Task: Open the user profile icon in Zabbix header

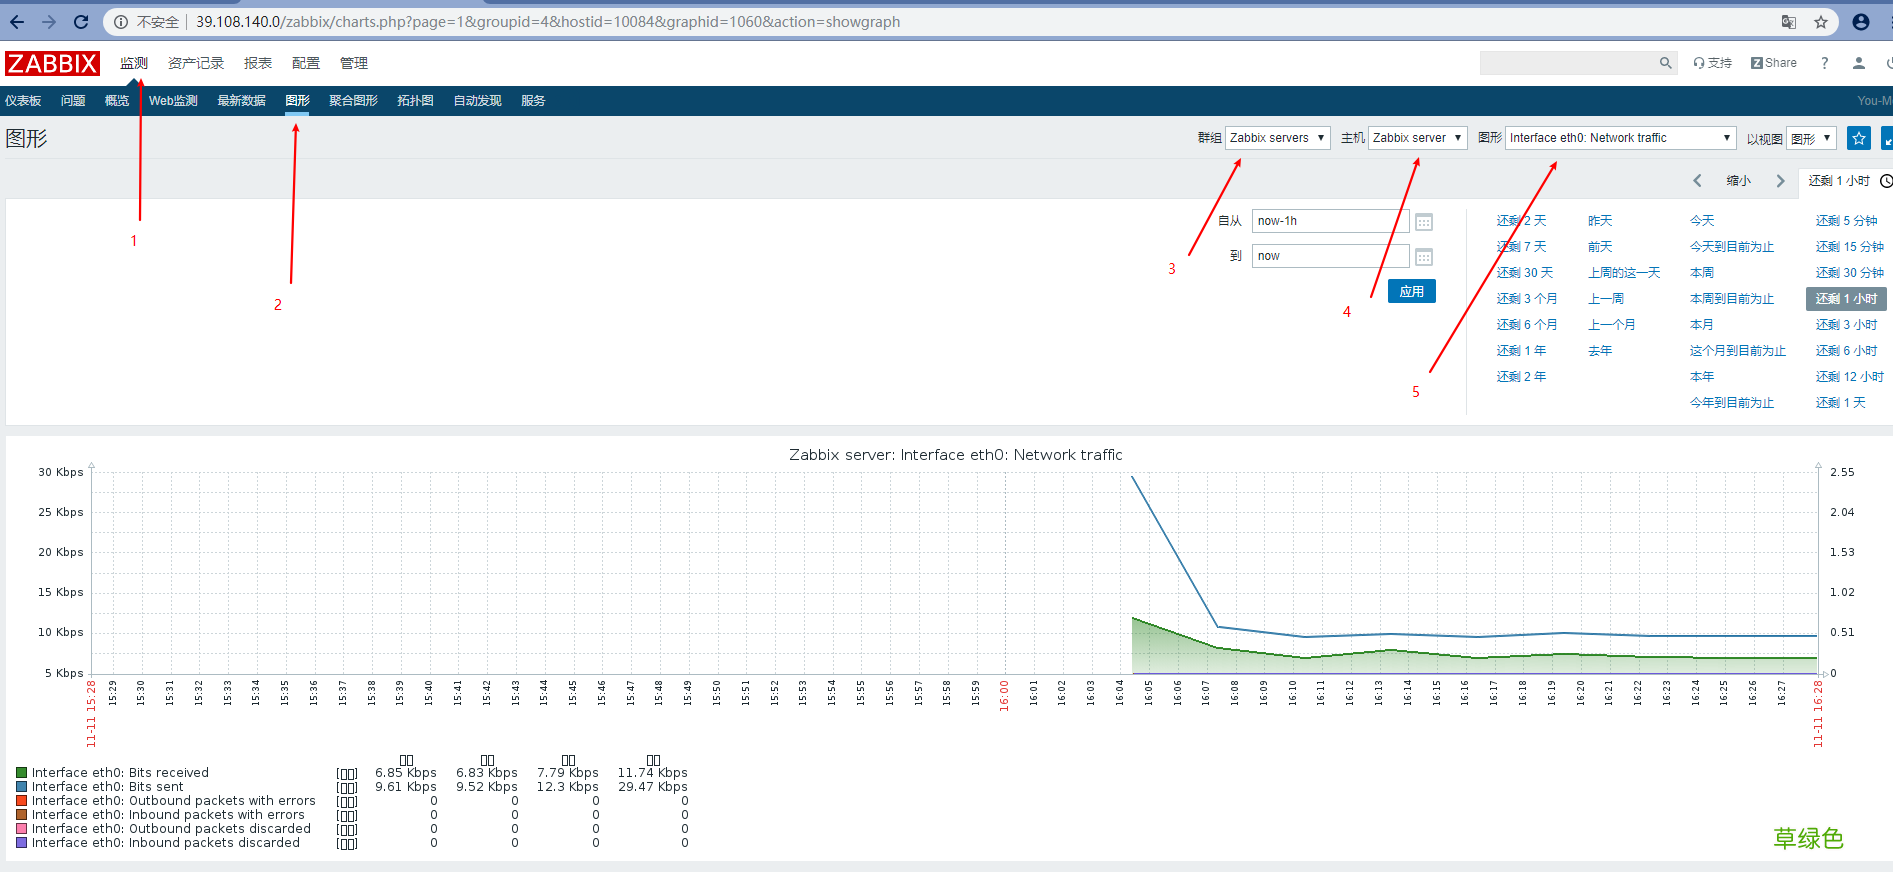Action: coord(1858,63)
